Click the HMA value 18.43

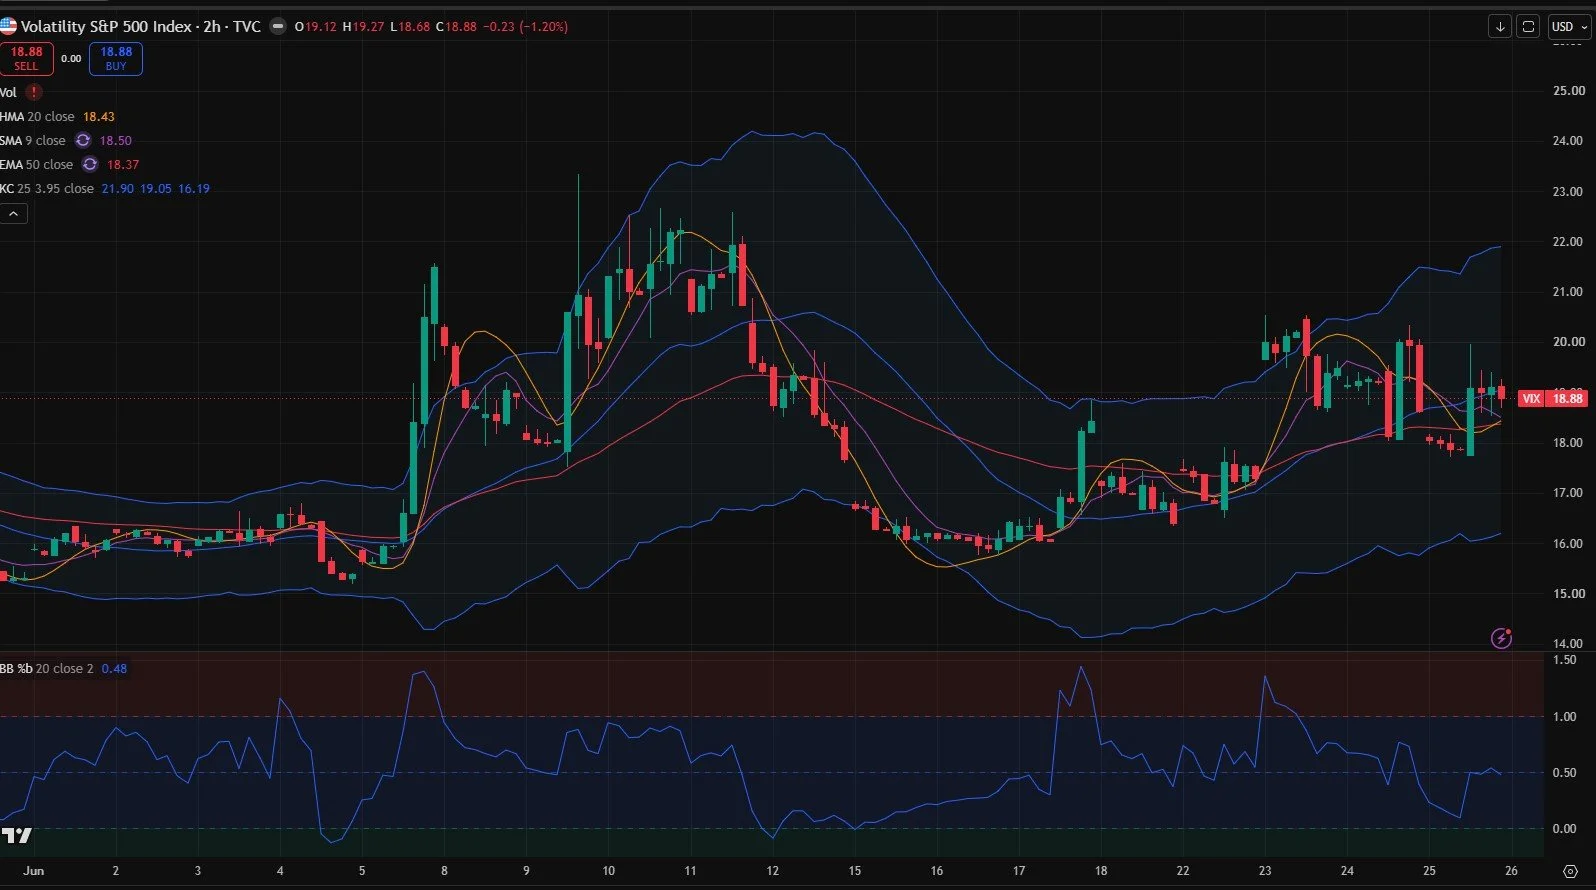pos(99,117)
